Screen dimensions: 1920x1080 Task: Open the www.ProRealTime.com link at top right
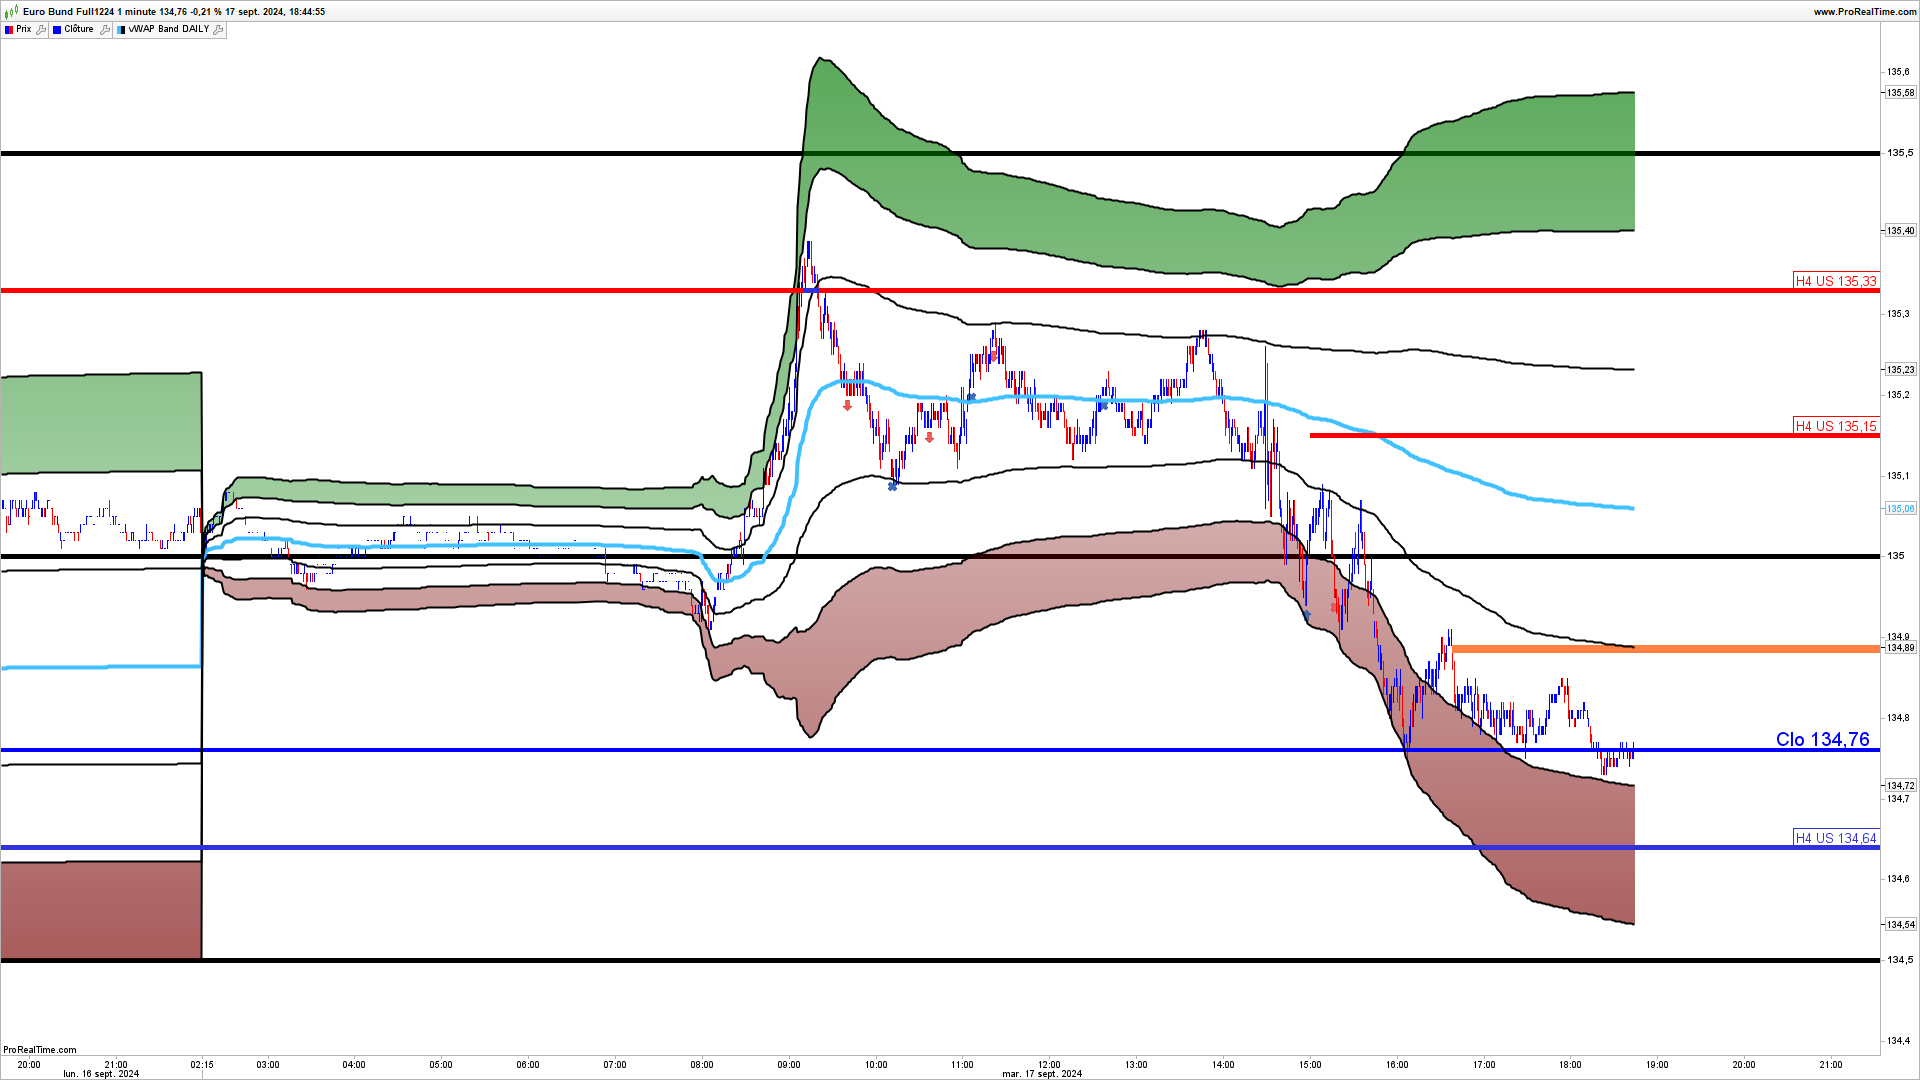click(x=1865, y=12)
